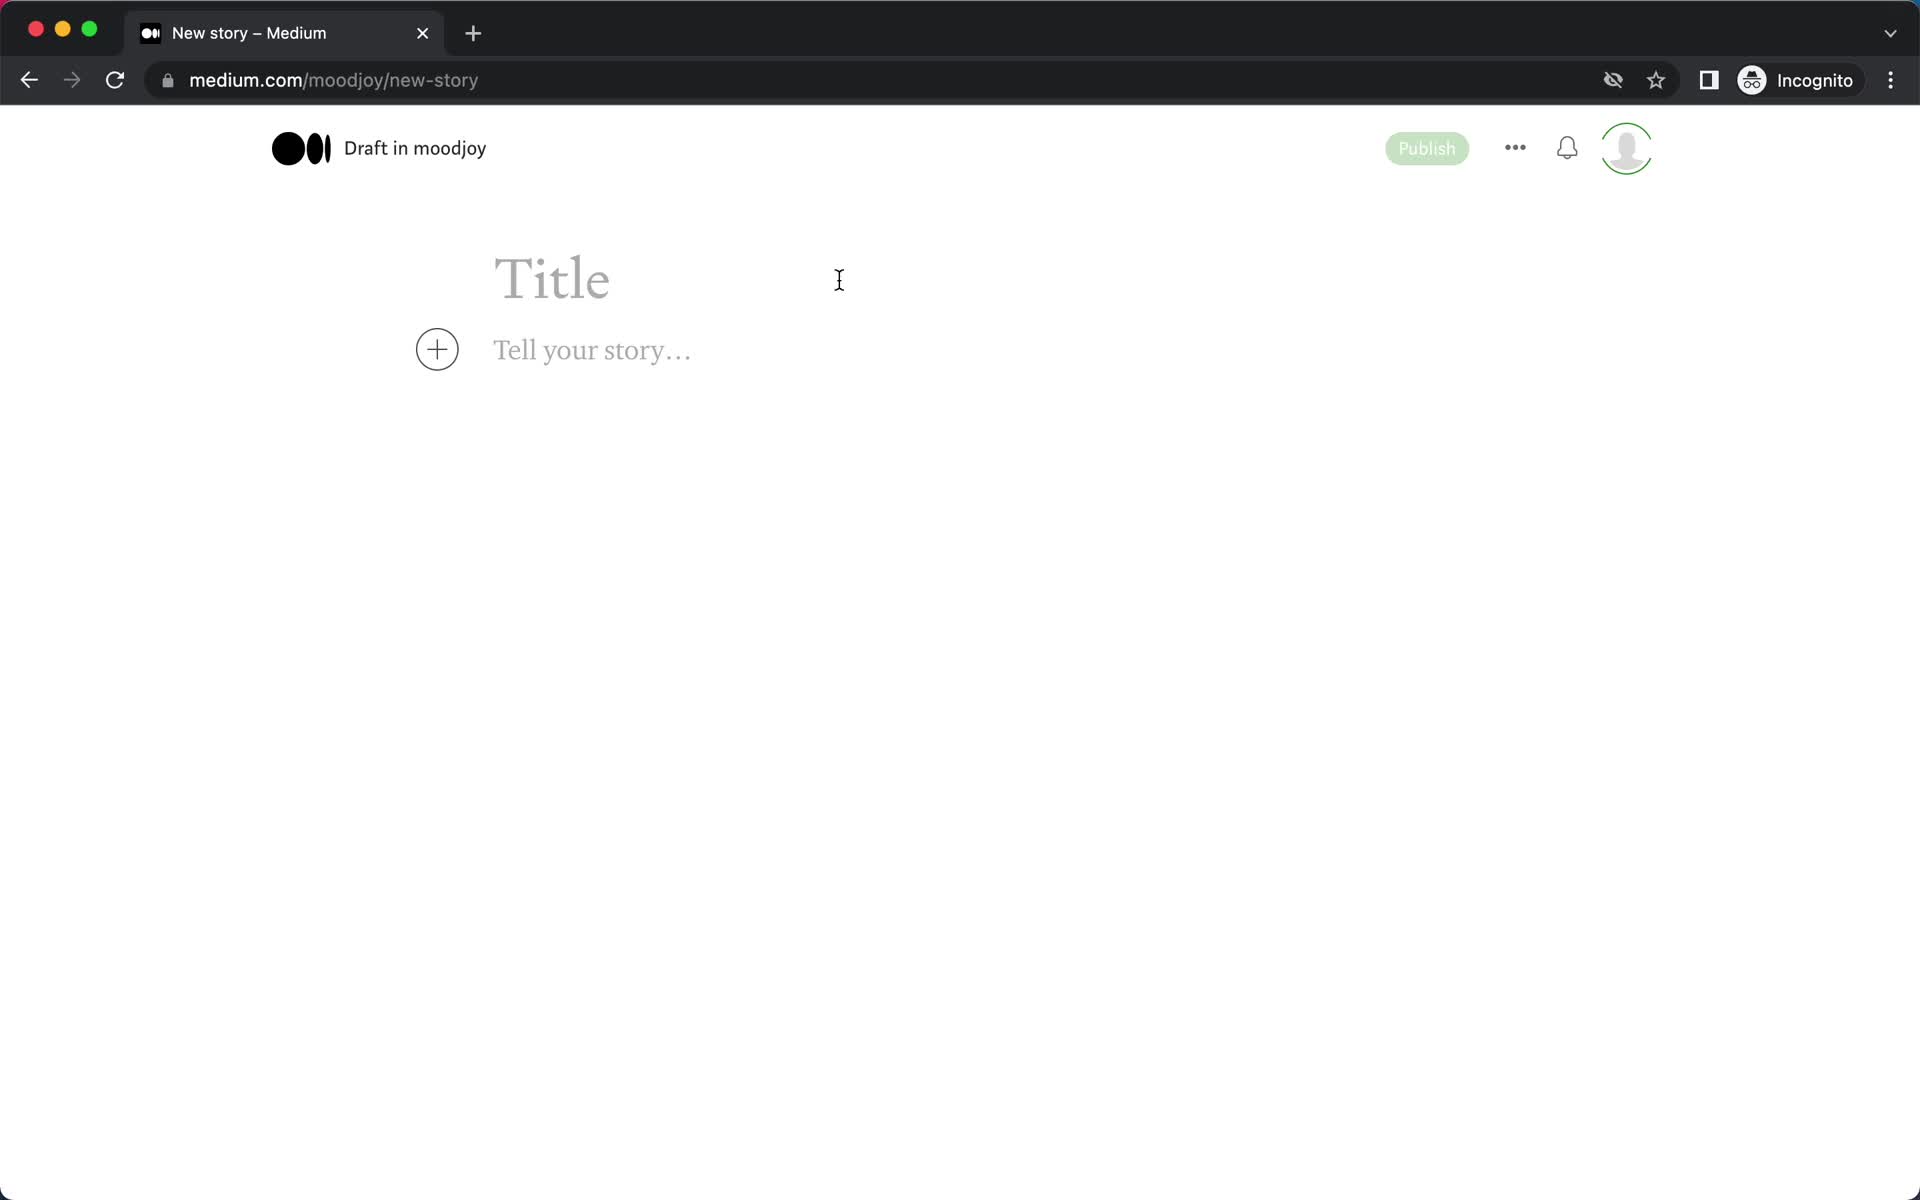Click the story body text area
This screenshot has height=1200, width=1920.
click(593, 350)
